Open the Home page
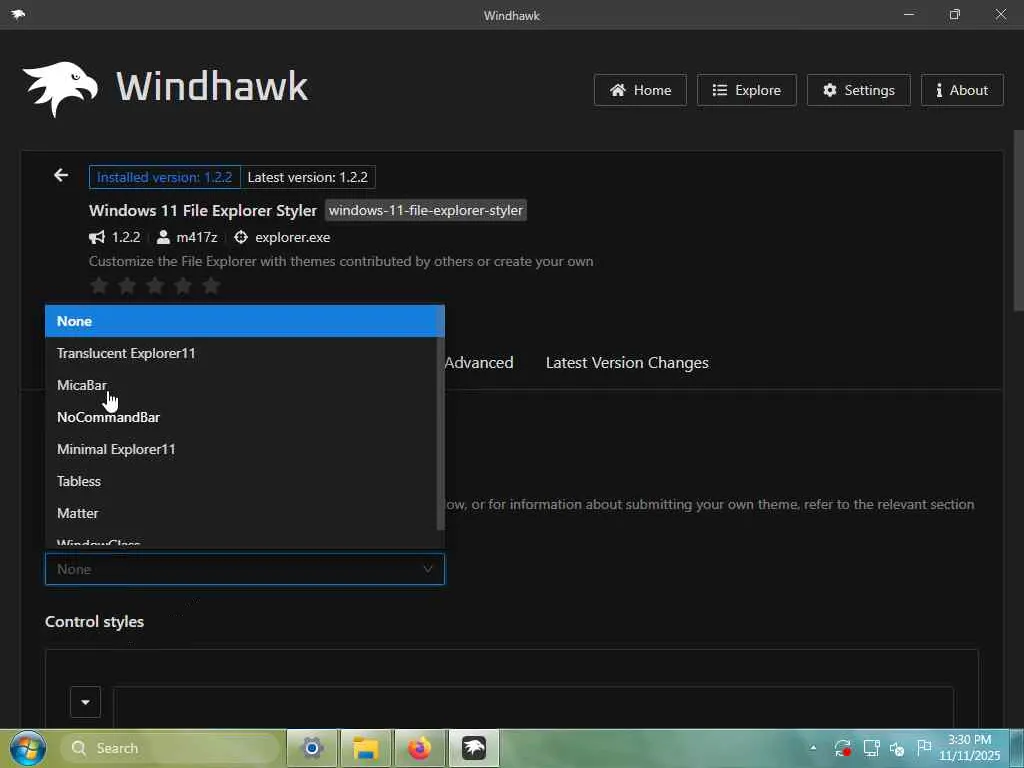1024x768 pixels. click(x=640, y=90)
